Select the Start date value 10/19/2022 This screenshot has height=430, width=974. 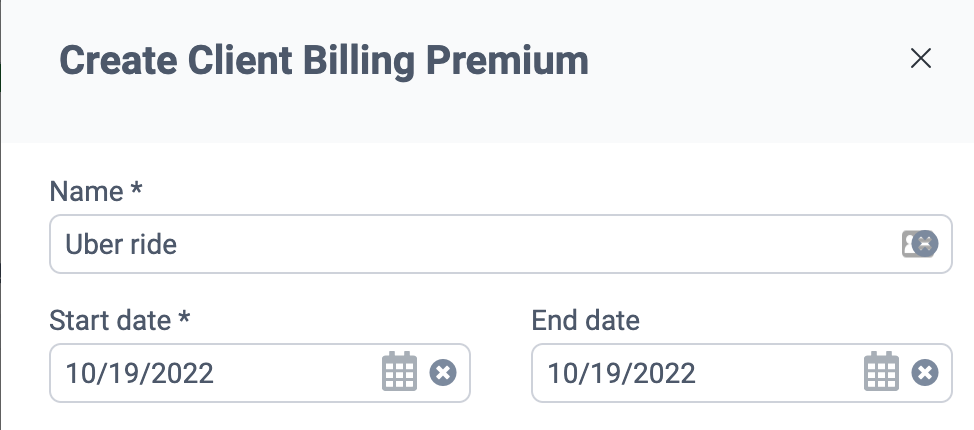pos(140,373)
